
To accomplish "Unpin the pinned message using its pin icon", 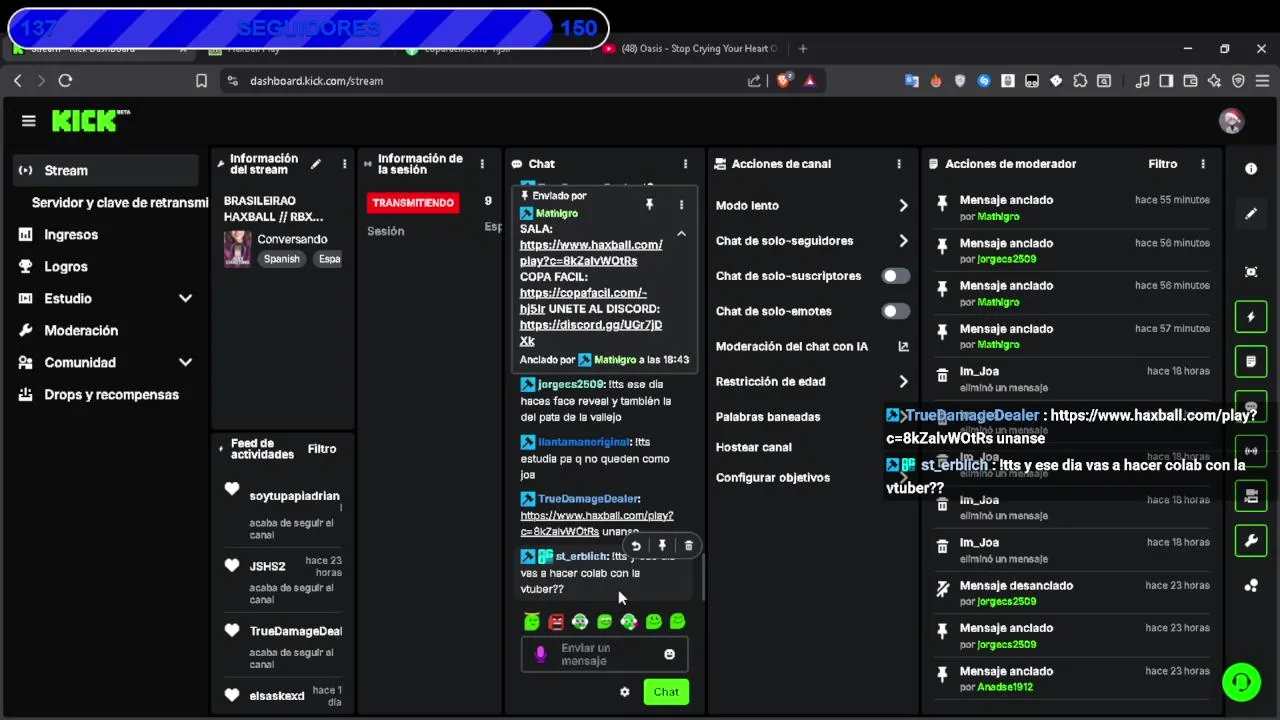I will (x=649, y=204).
